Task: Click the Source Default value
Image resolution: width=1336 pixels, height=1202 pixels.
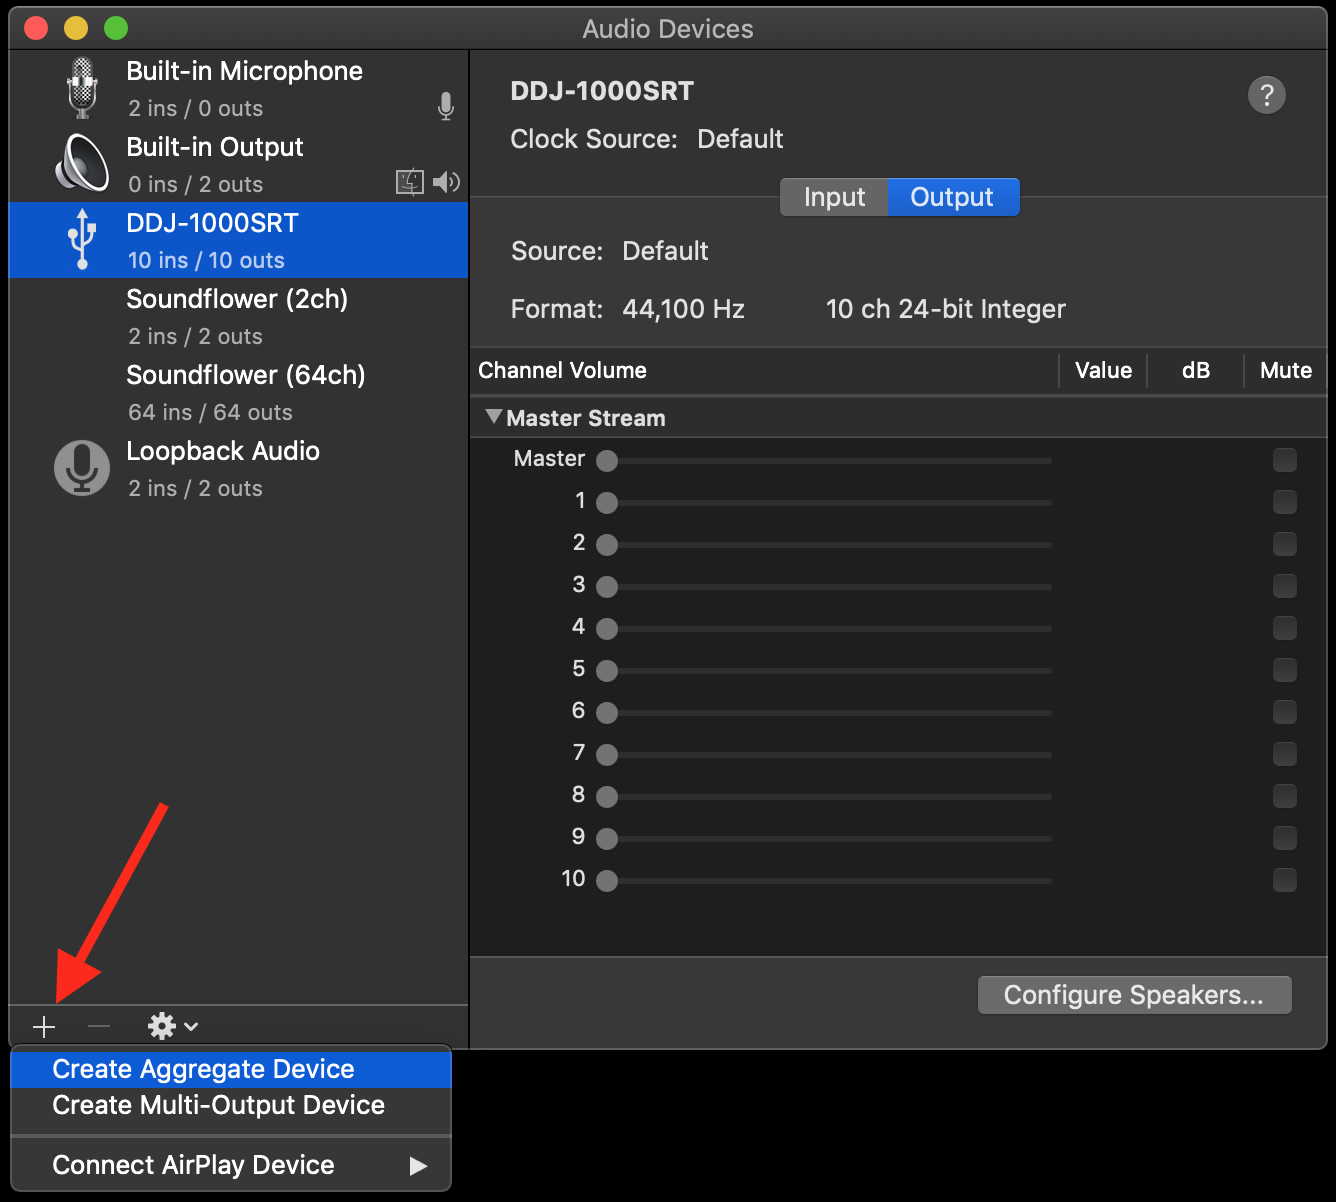Action: 665,251
